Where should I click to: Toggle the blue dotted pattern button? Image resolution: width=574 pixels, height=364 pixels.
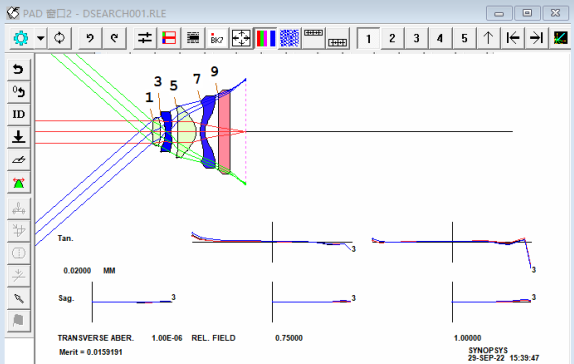coord(290,38)
